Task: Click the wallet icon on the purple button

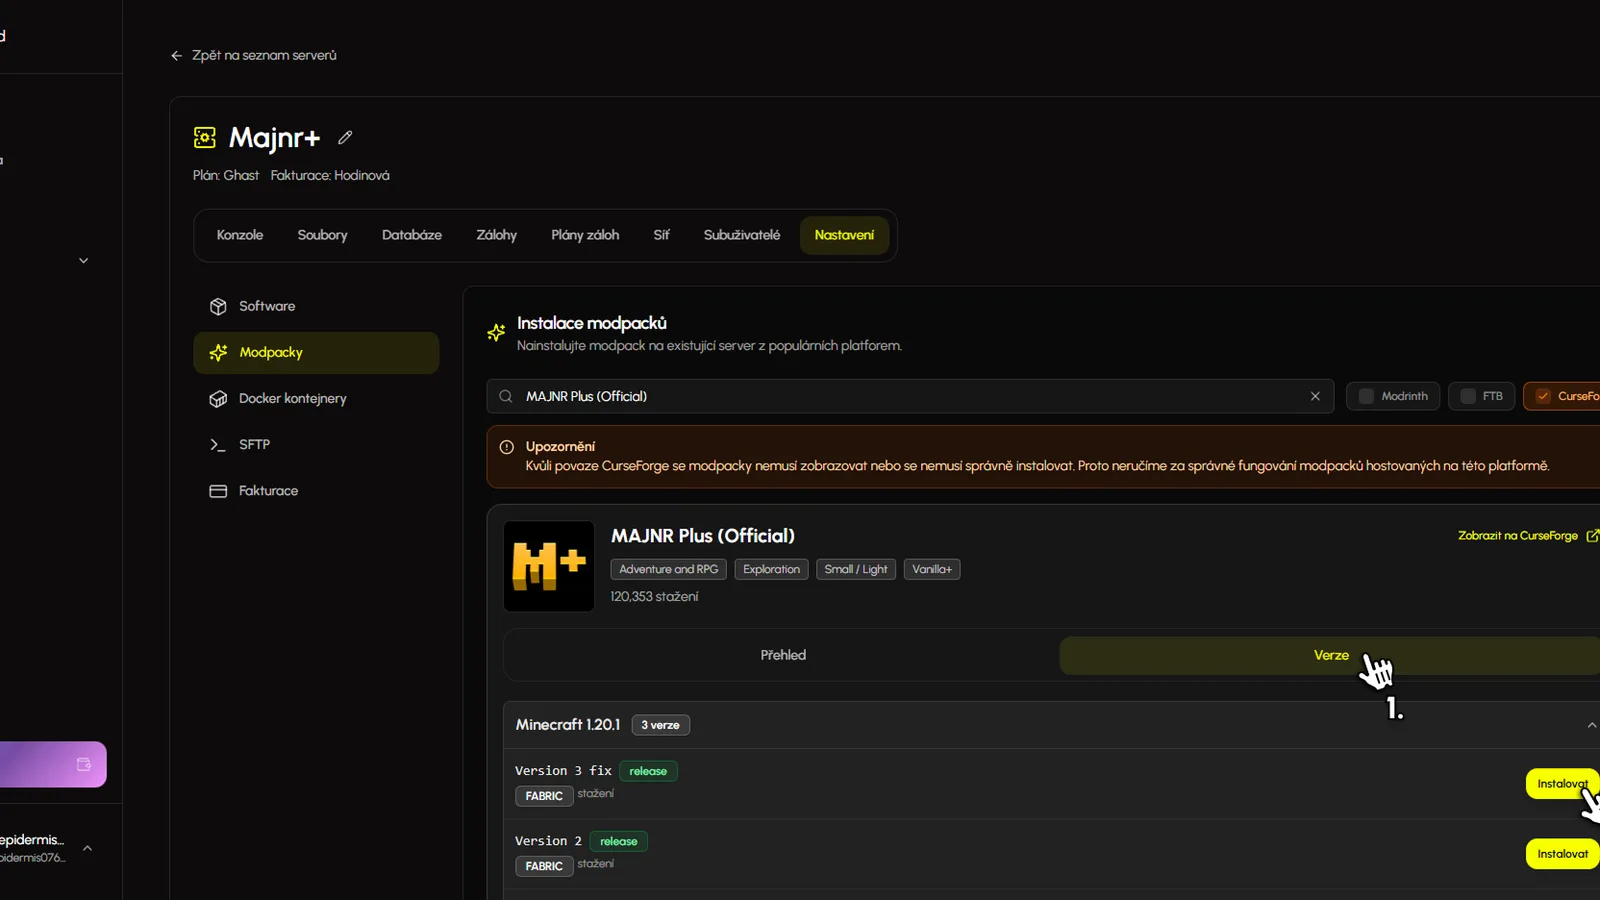Action: (x=82, y=764)
